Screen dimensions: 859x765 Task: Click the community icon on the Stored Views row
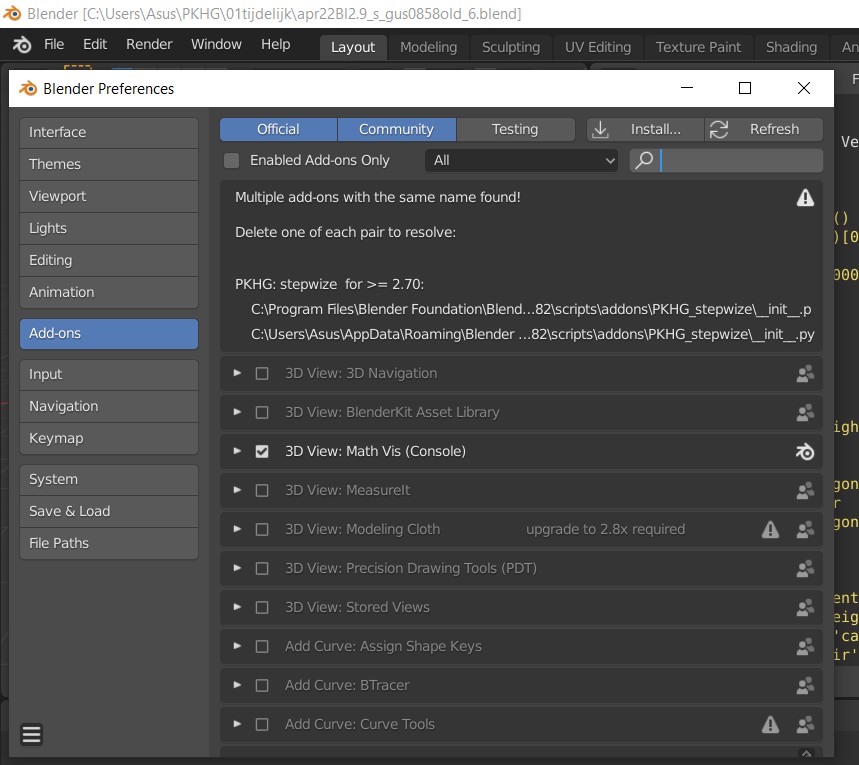805,607
